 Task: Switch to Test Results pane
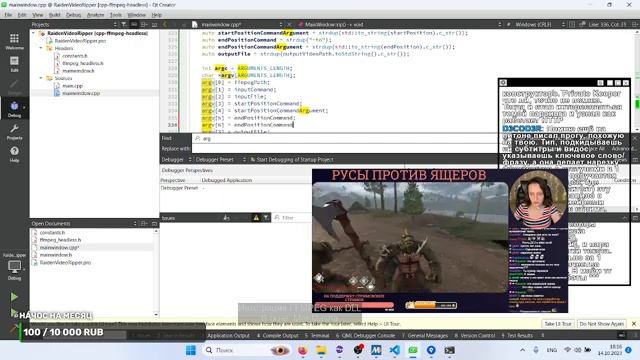(517, 336)
